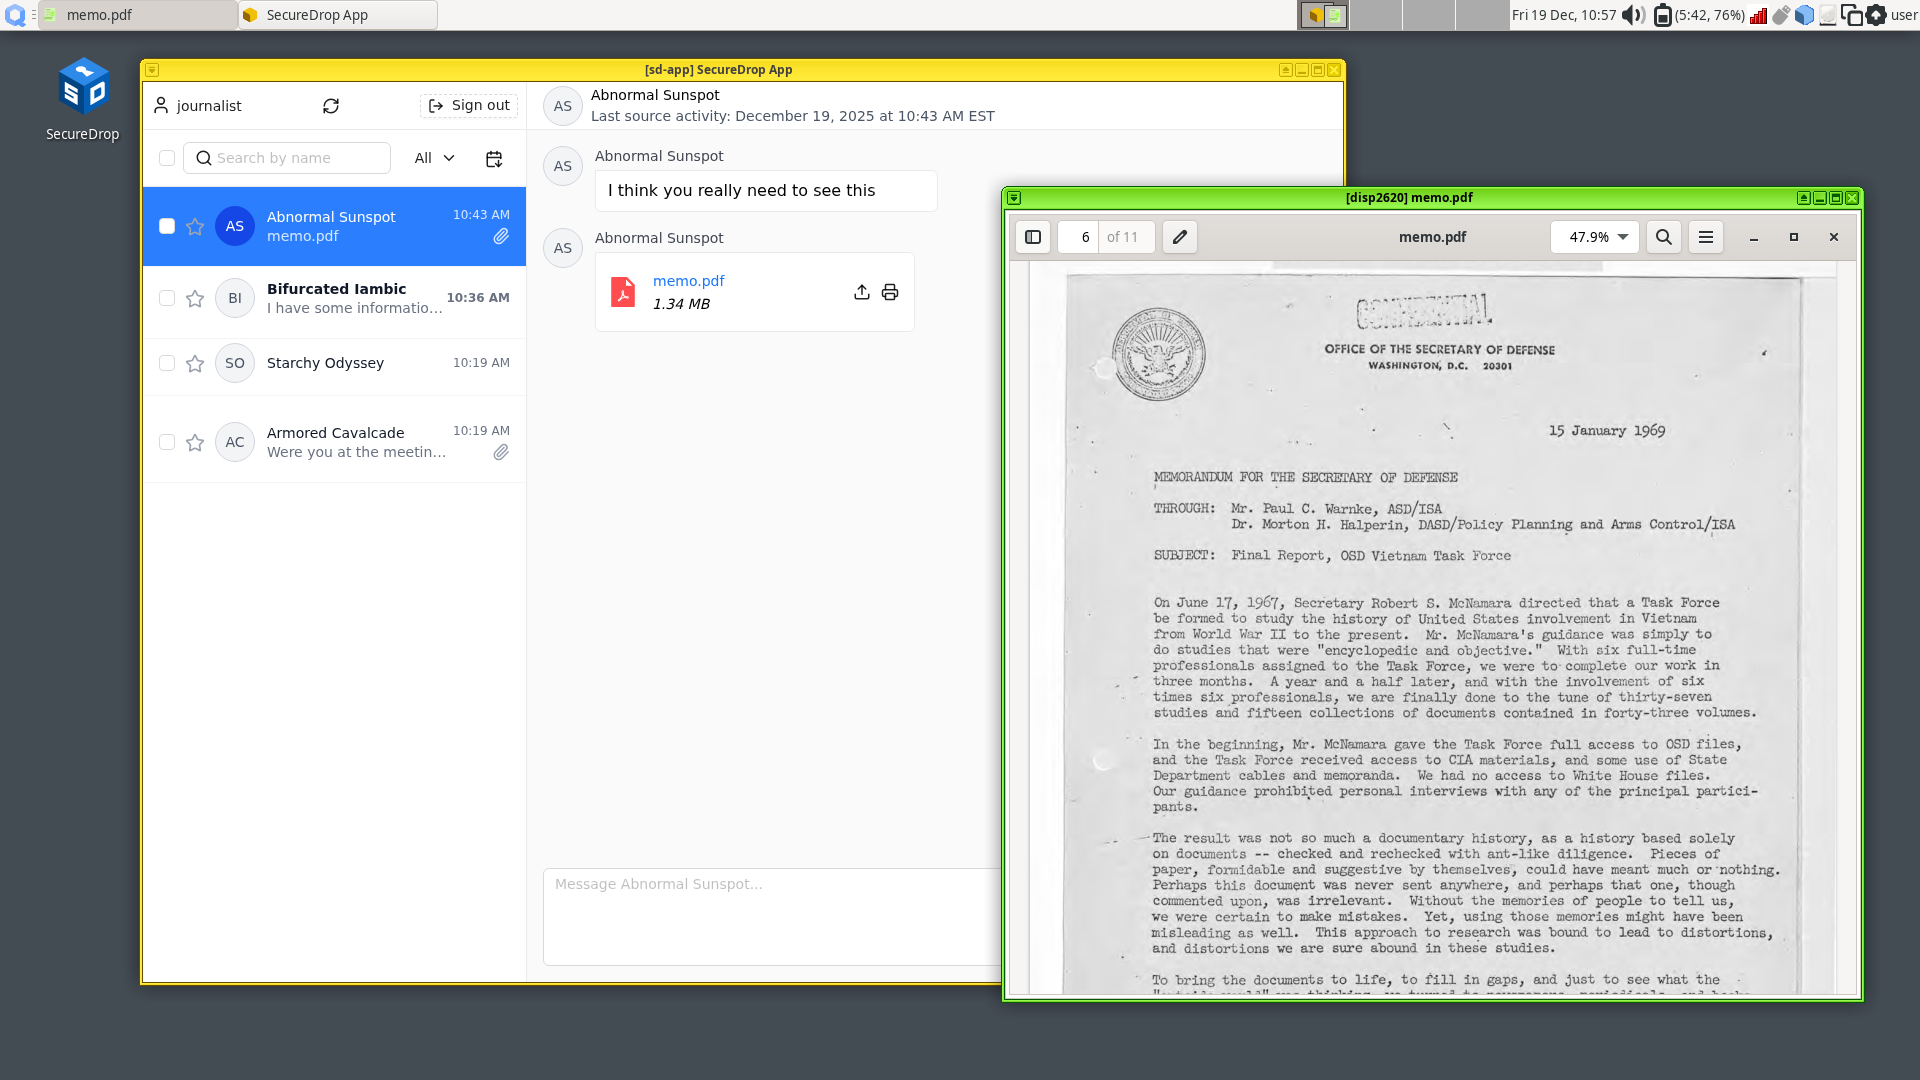Screen dimensions: 1920x1080
Task: Search within memo.pdf using the magnifier icon
Action: pyautogui.click(x=1664, y=237)
